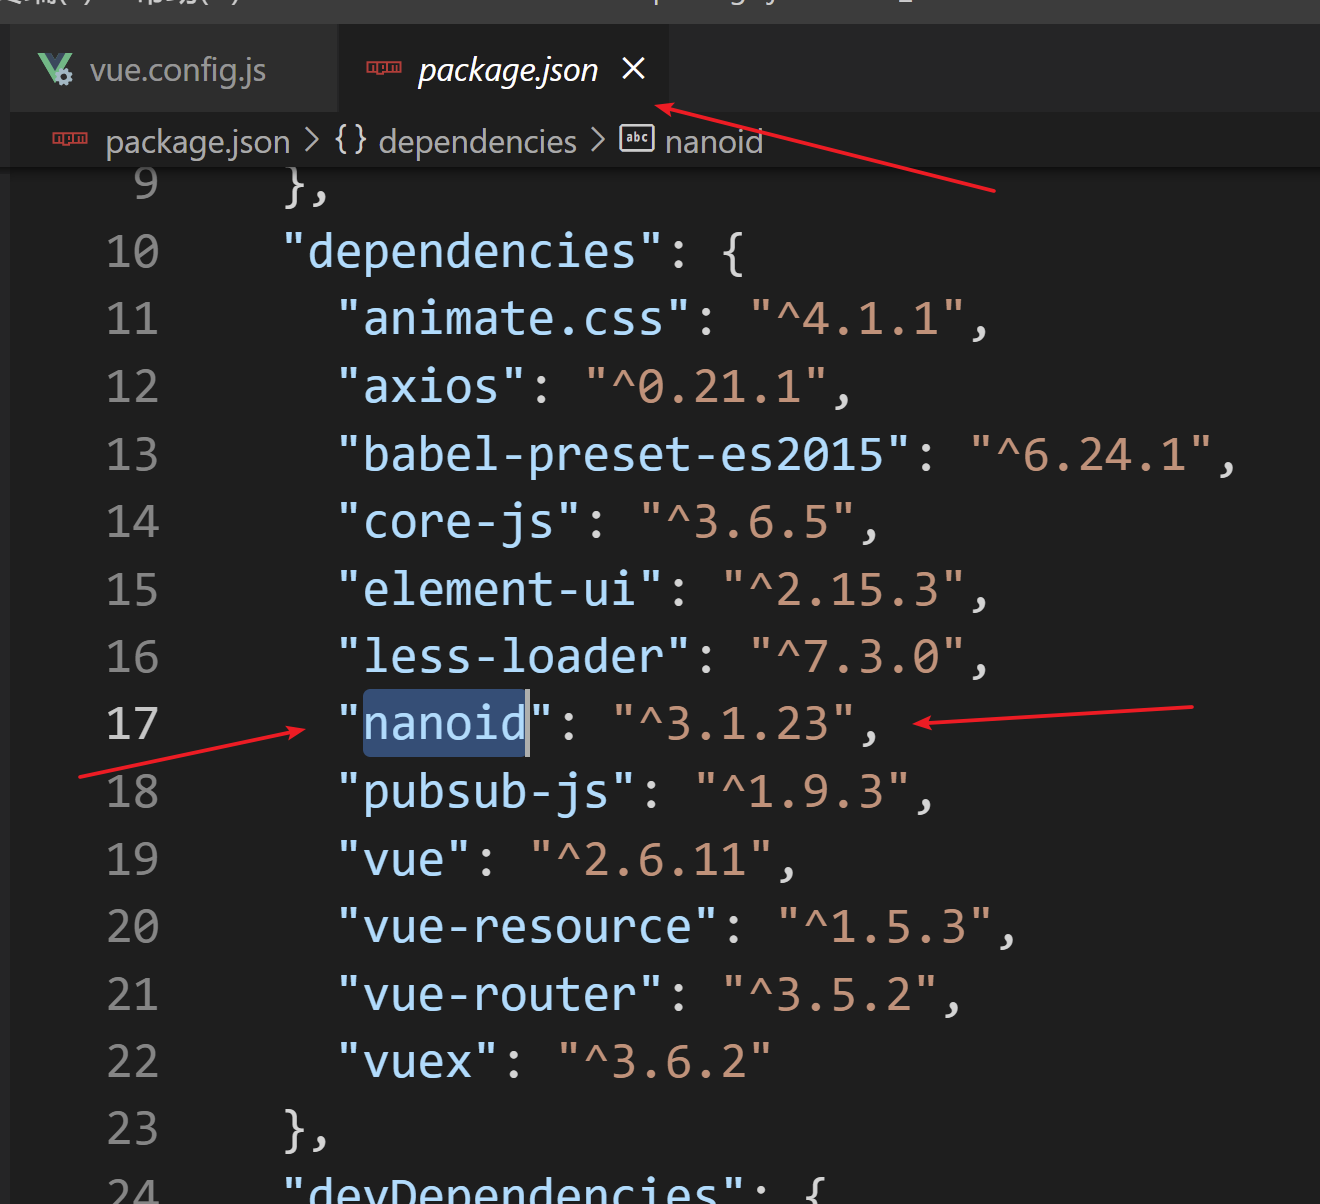Click the "^4.1.1" version value

857,319
